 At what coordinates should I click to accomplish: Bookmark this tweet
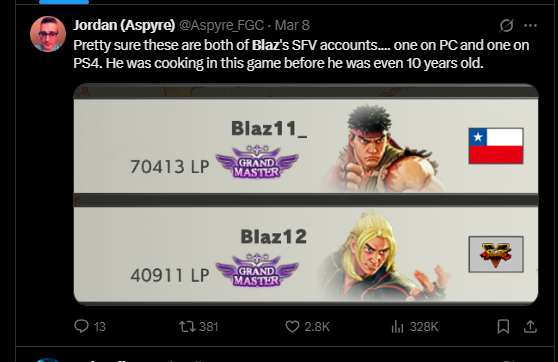pos(503,326)
